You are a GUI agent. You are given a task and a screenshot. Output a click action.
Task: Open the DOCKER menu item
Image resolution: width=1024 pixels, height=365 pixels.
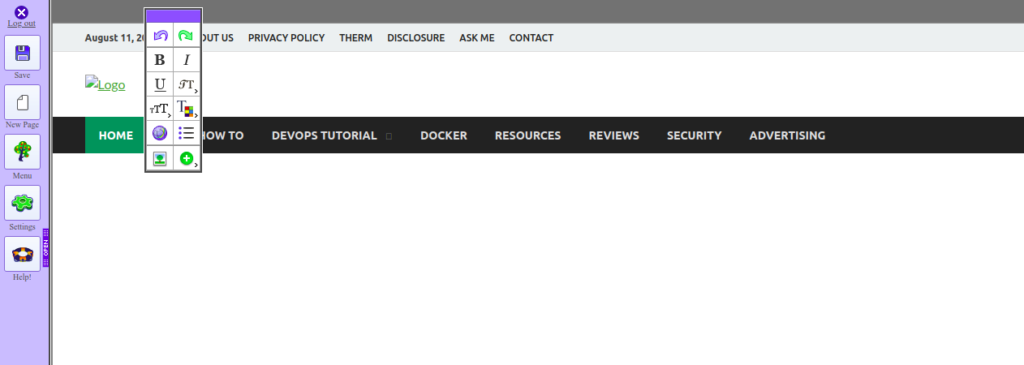tap(443, 135)
